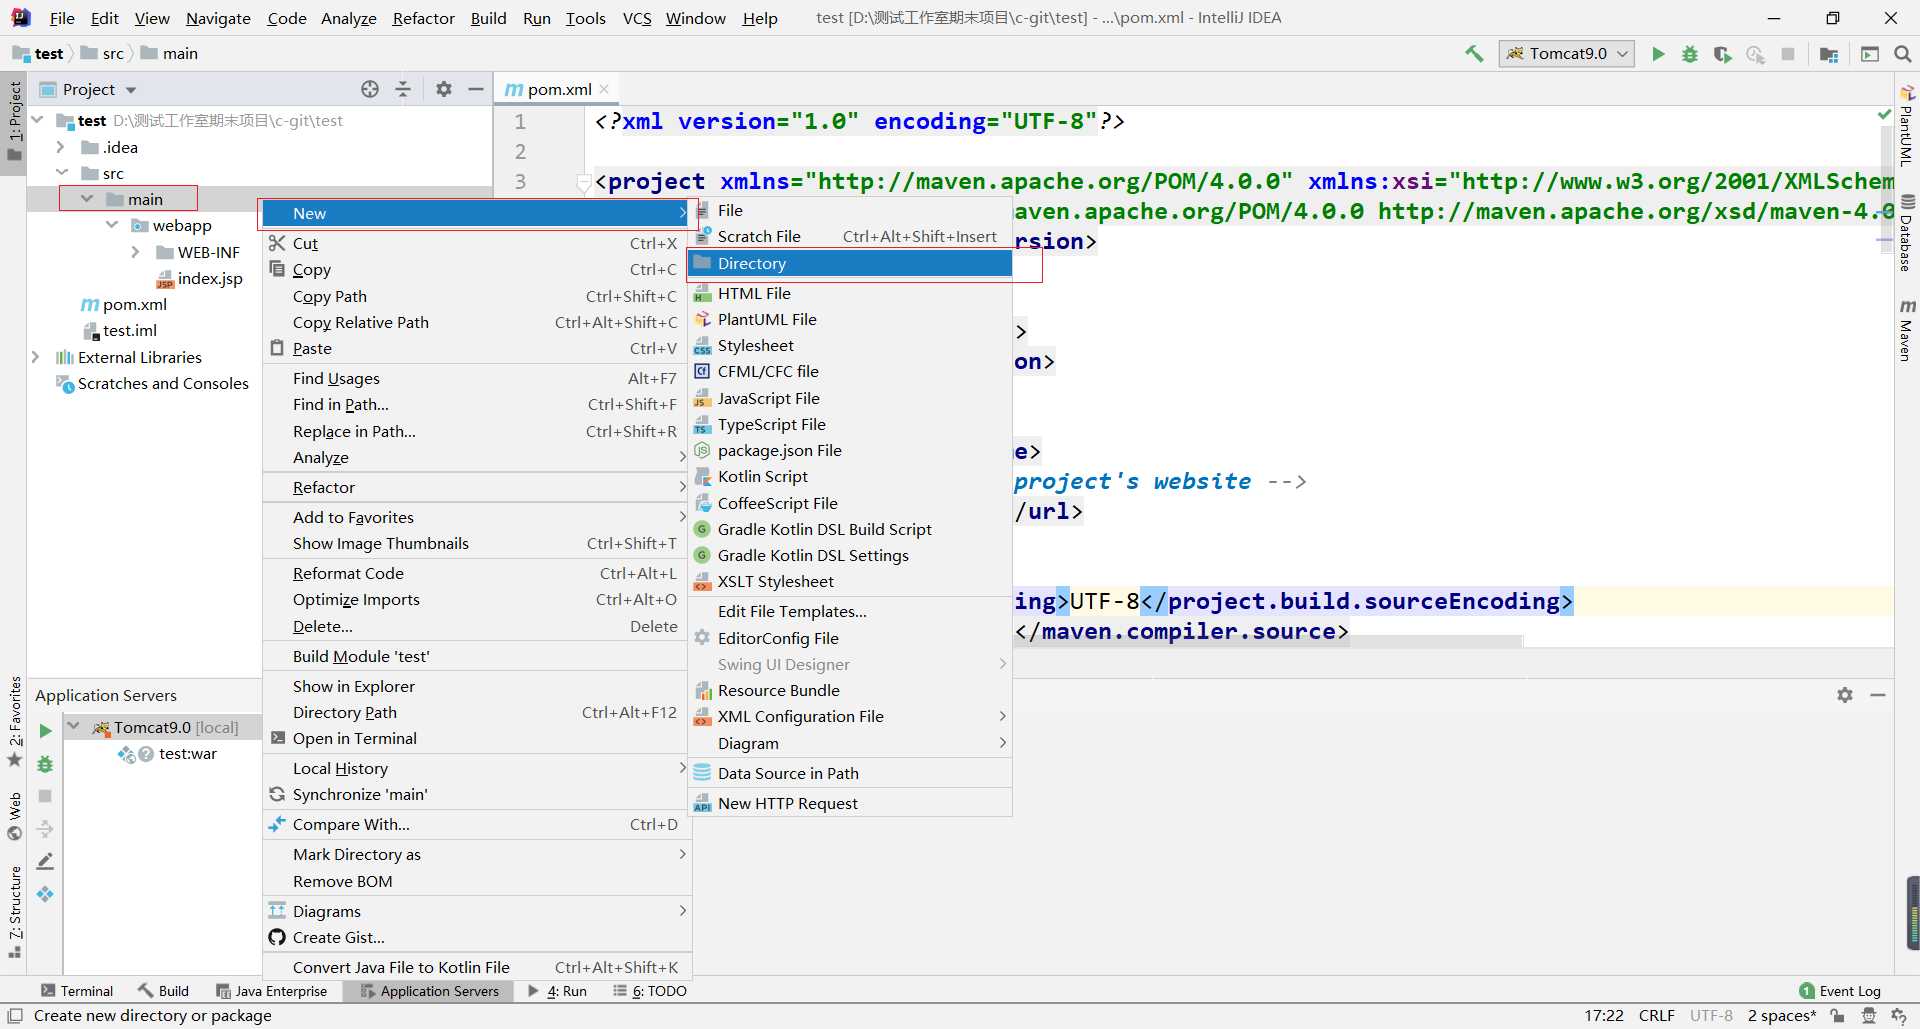The width and height of the screenshot is (1920, 1029).
Task: Open the PlantUML side tool window
Action: [1907, 125]
